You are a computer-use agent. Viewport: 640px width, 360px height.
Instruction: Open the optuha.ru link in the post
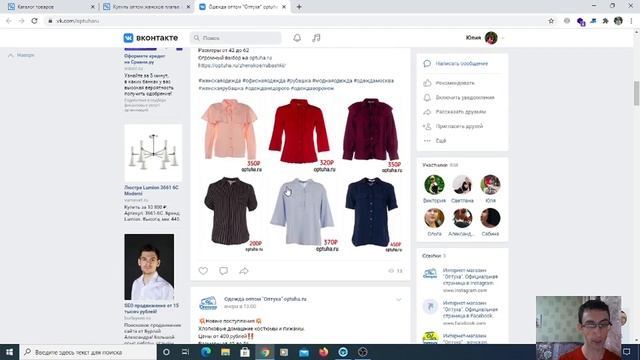click(242, 65)
